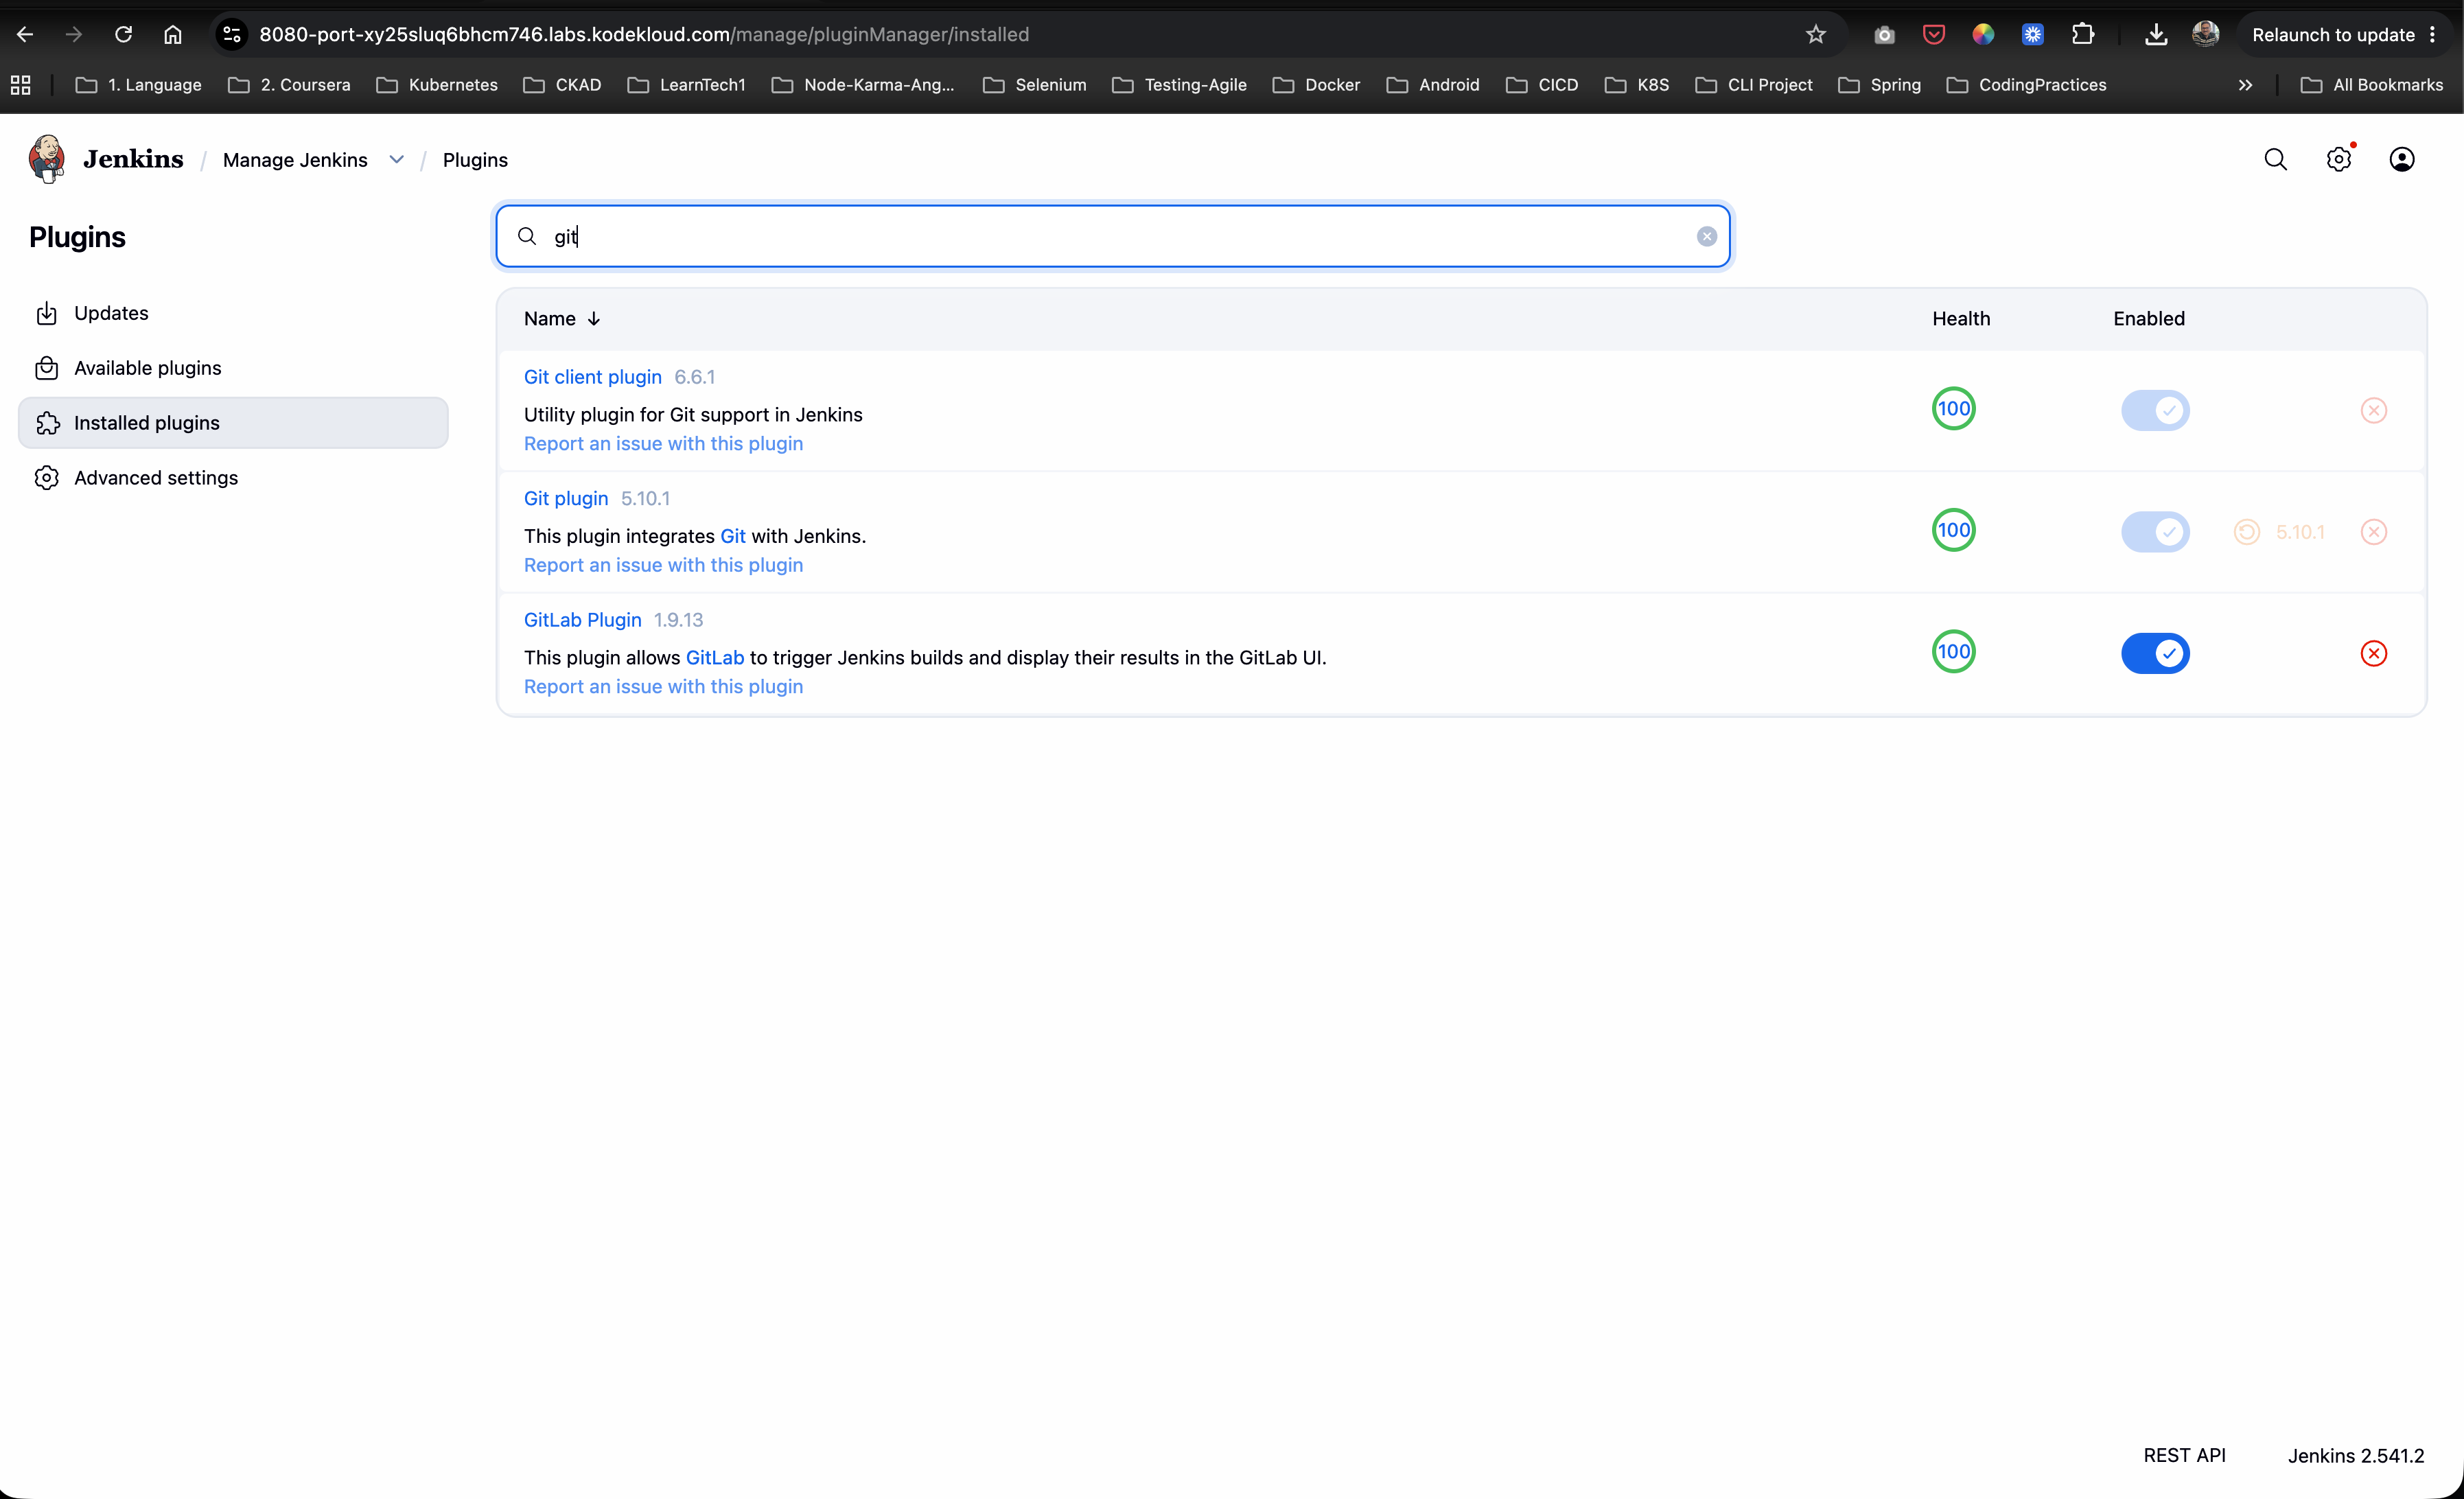Open the REST API link
Viewport: 2464px width, 1499px height.
click(2185, 1455)
